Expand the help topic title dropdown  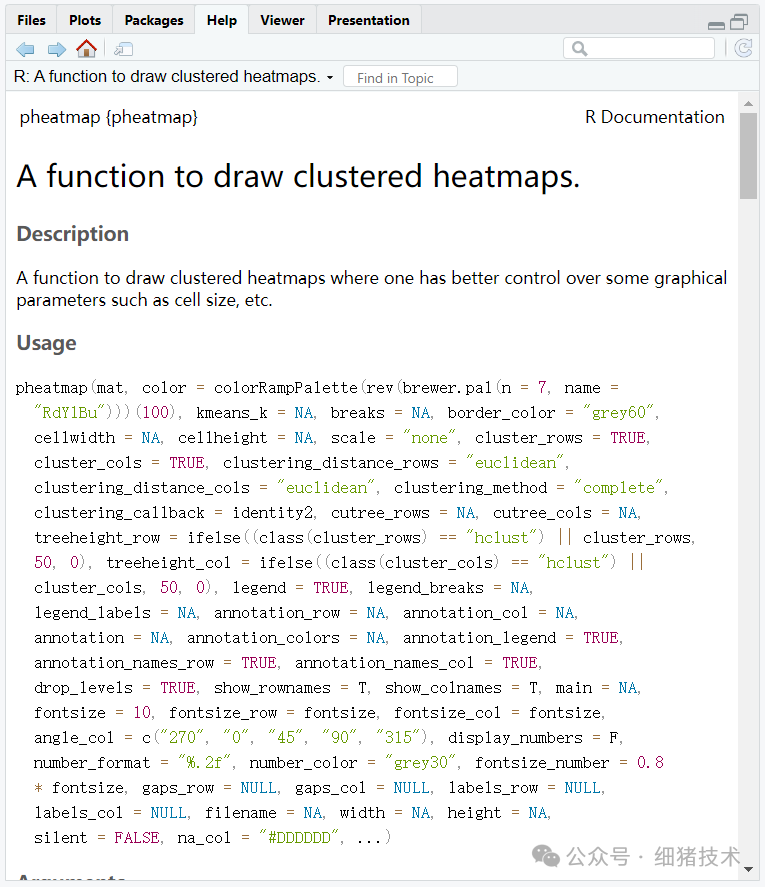(330, 78)
